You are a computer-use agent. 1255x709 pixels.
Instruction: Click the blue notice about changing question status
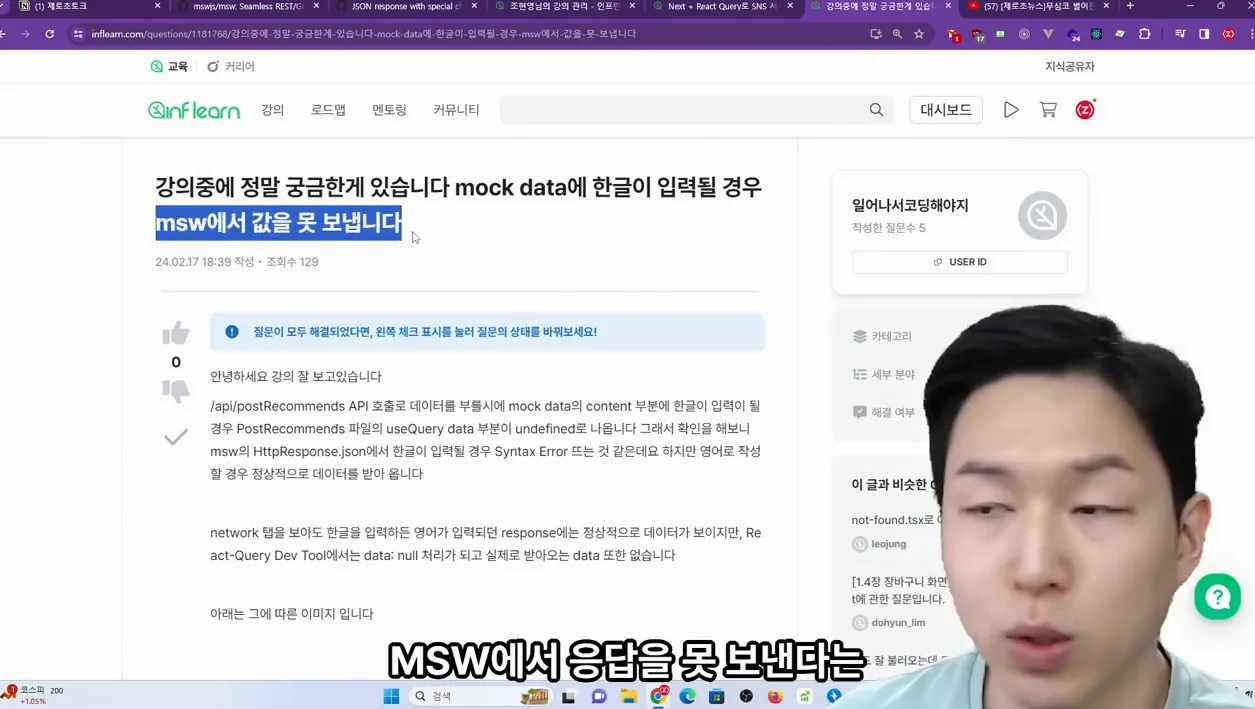(487, 332)
